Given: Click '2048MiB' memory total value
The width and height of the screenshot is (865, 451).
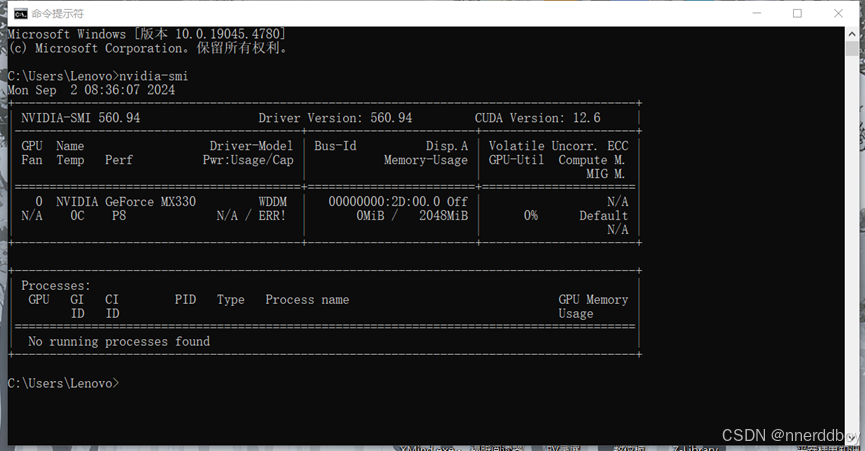Looking at the screenshot, I should (444, 216).
